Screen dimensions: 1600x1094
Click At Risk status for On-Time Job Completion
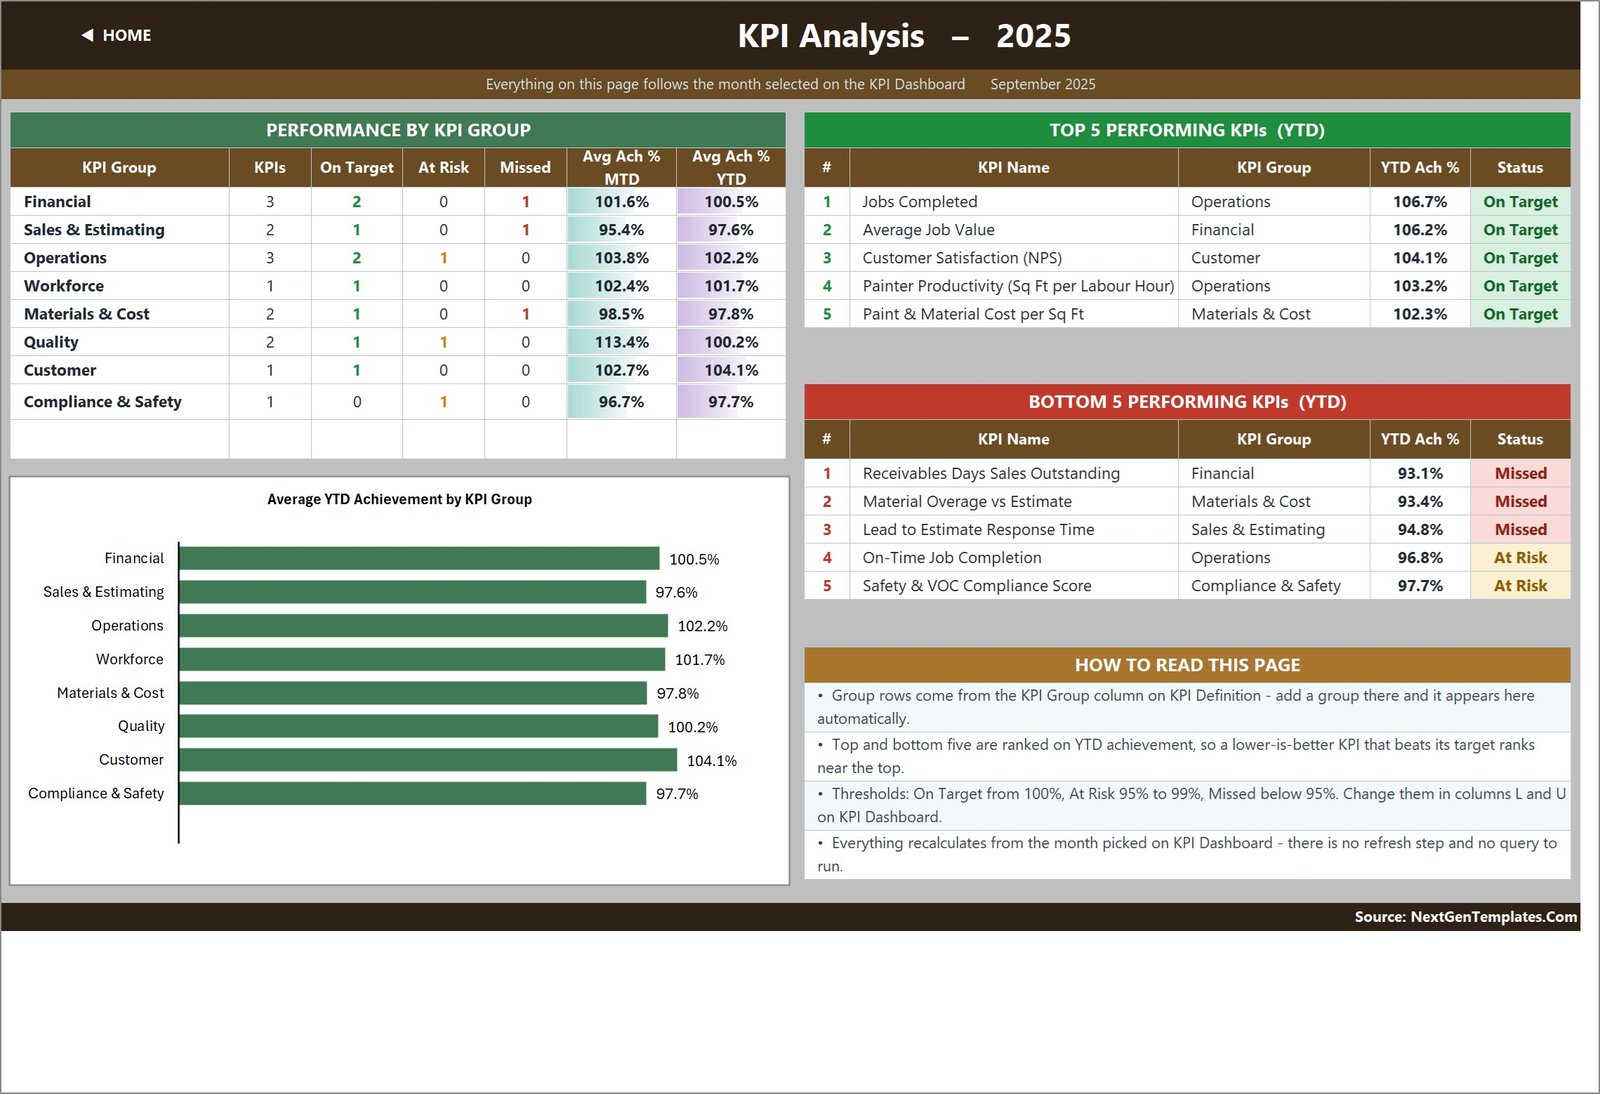[1520, 558]
